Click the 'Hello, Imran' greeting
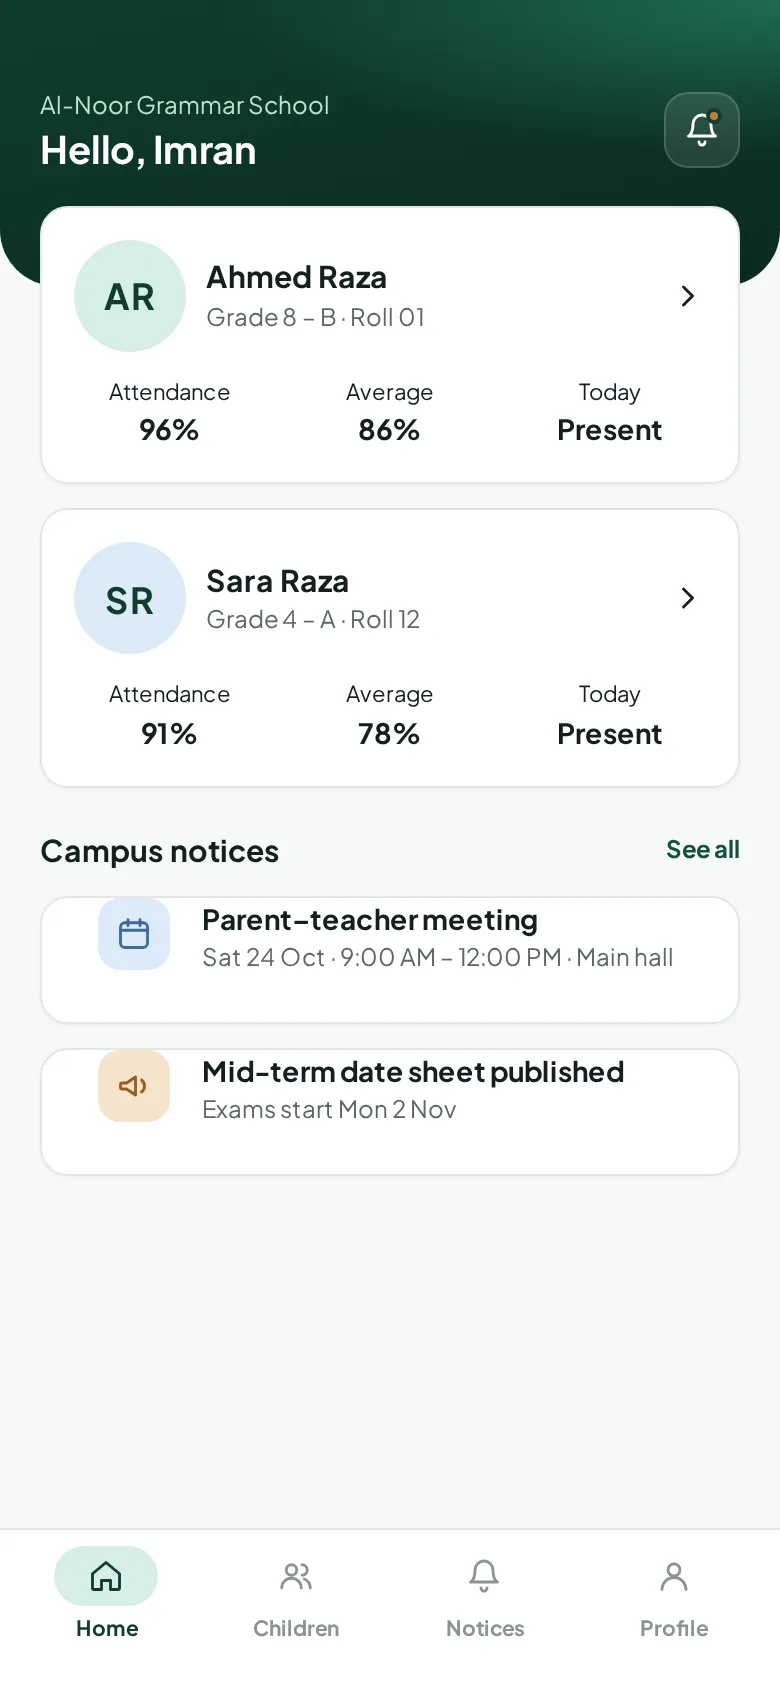This screenshot has height=1688, width=780. point(148,151)
